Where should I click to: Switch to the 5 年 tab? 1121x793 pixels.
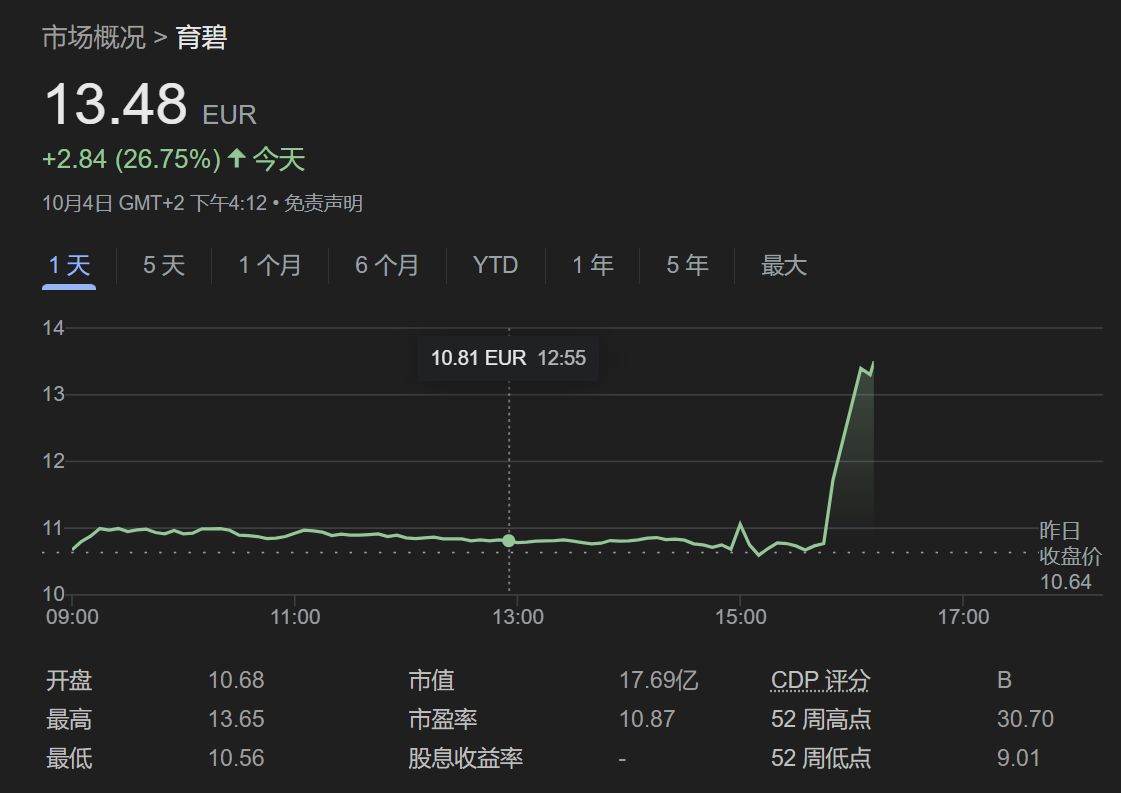[x=687, y=265]
